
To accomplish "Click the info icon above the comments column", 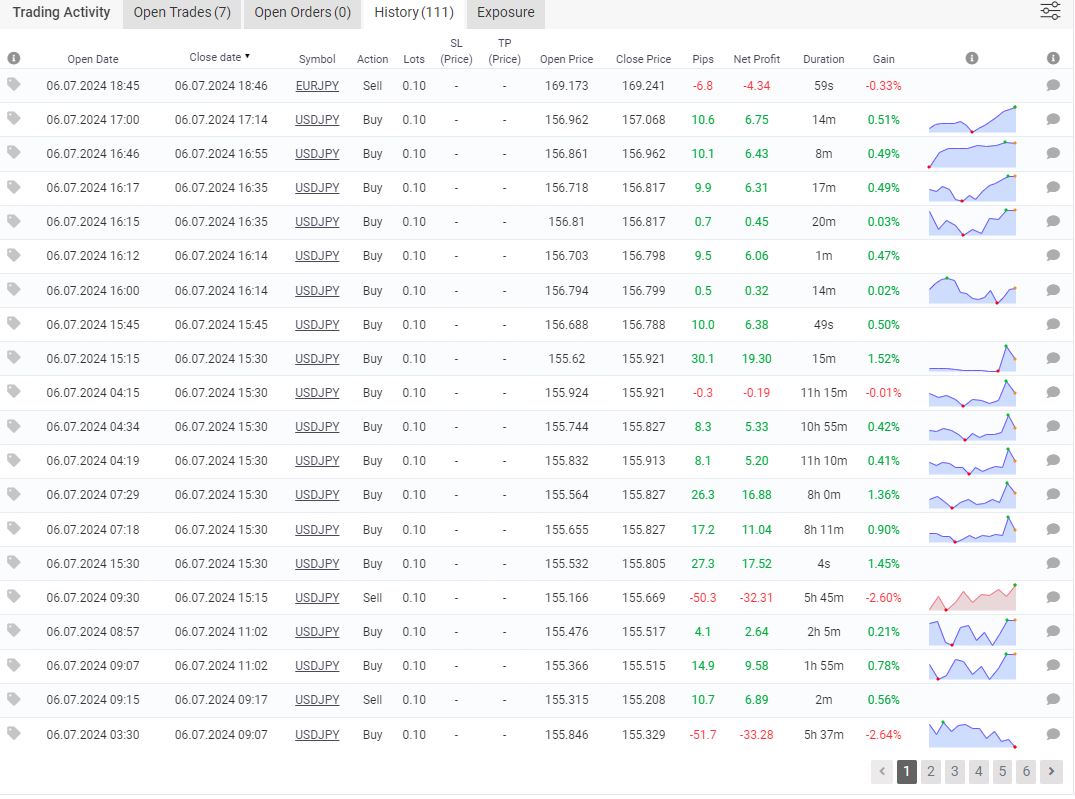I will [1053, 59].
